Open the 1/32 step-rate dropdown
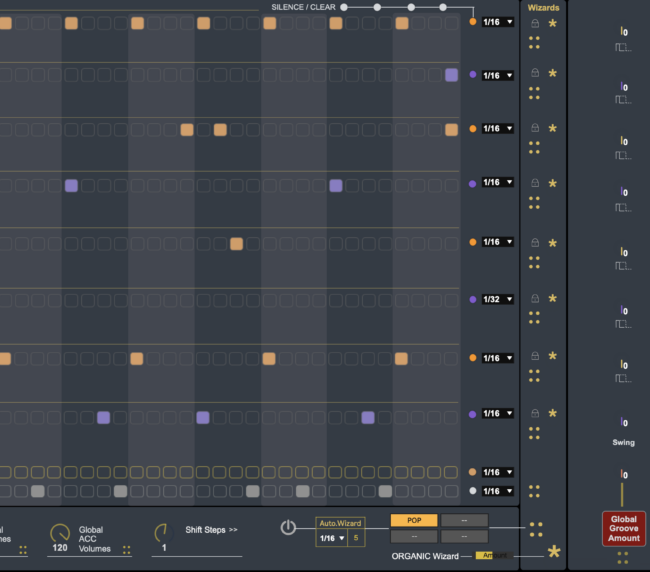Image resolution: width=650 pixels, height=572 pixels. click(x=498, y=299)
